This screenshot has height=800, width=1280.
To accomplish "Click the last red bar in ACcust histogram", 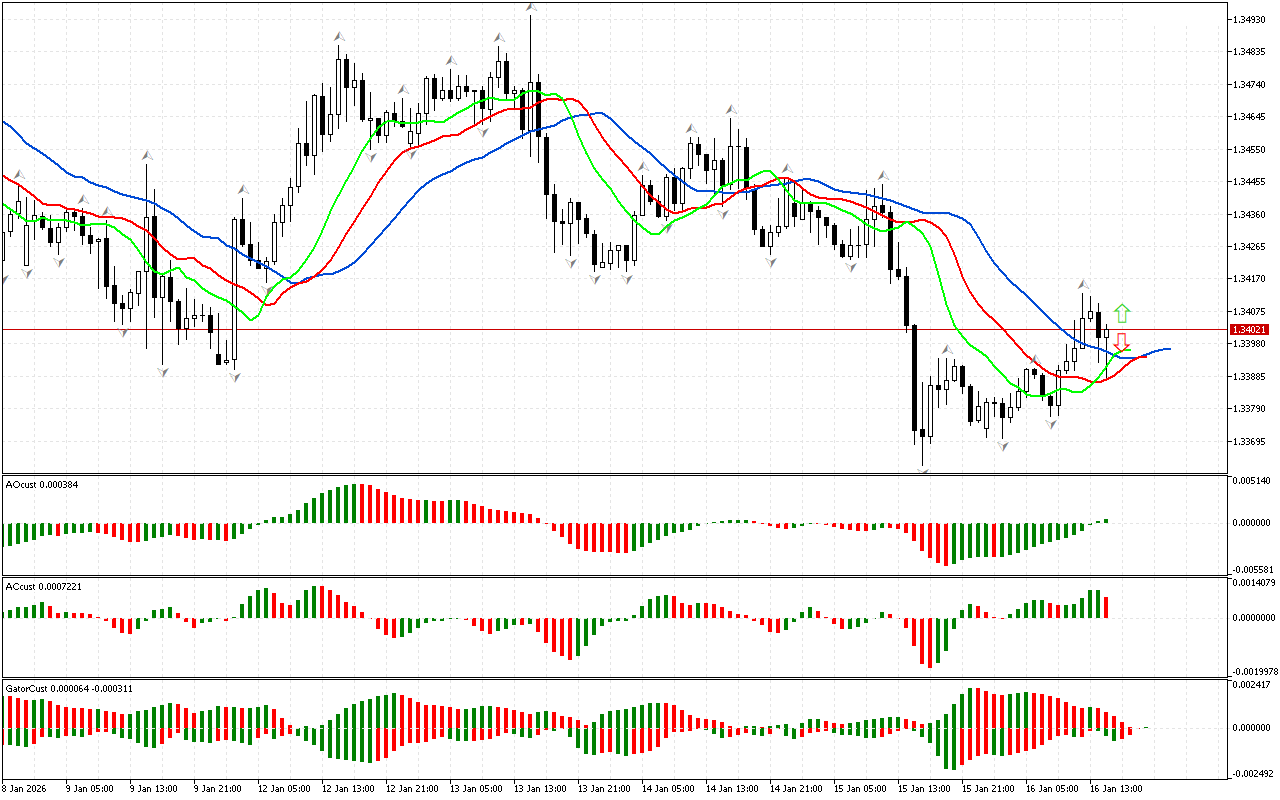I will click(1107, 607).
